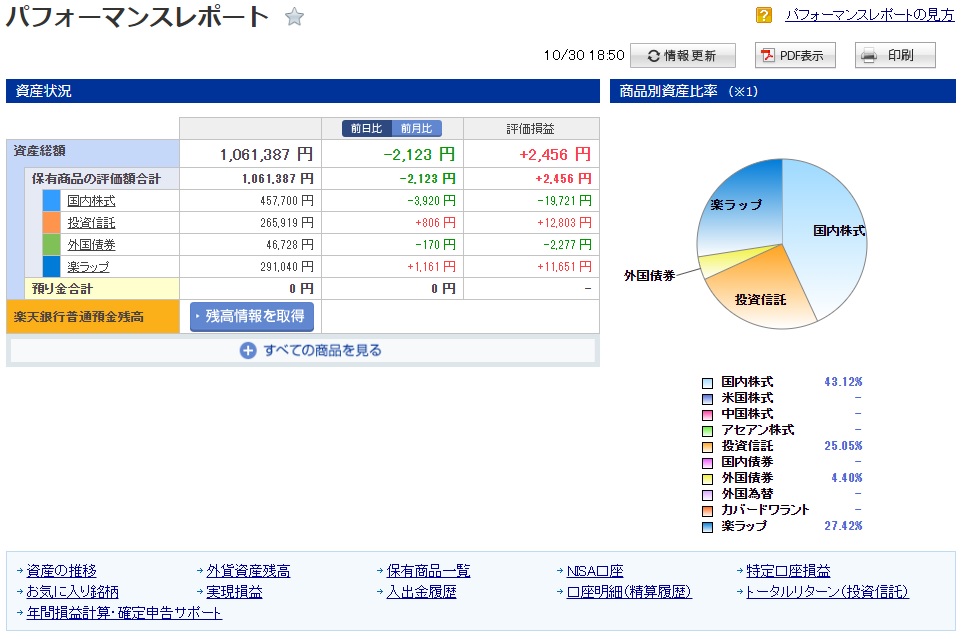Open the 楽ラップ link in asset table
The image size is (965, 639).
point(88,267)
